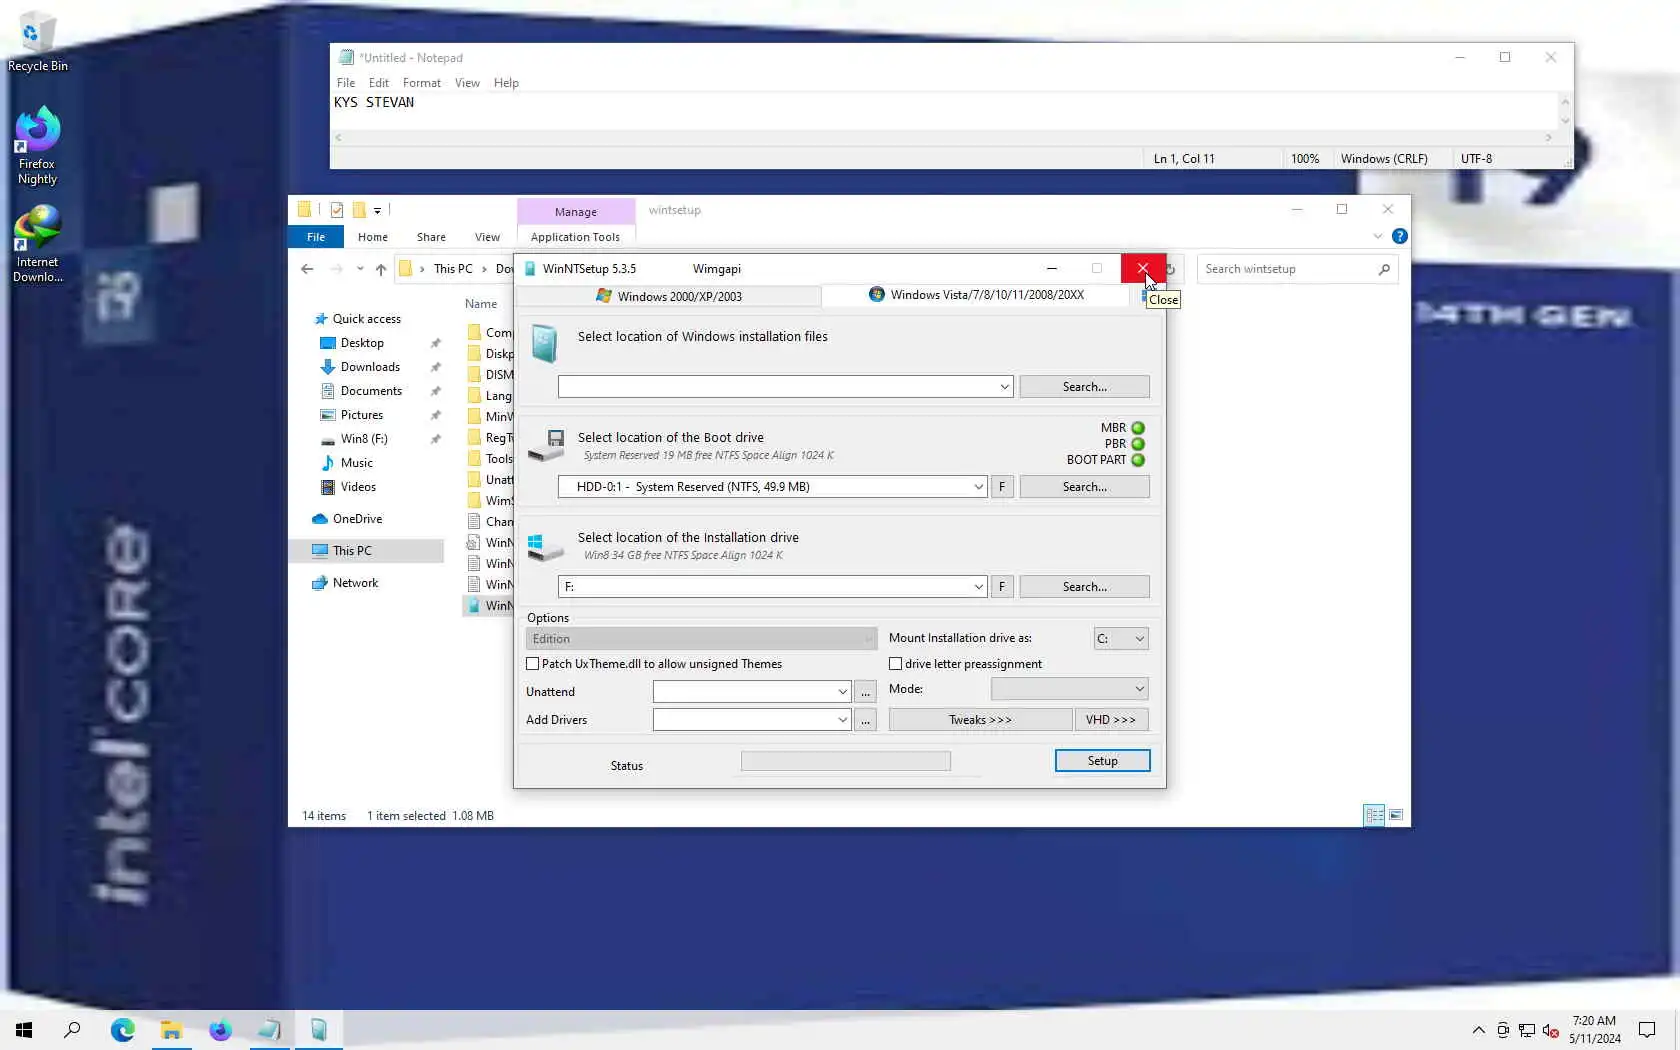Open the Format menu in Notepad
1680x1050 pixels.
(x=421, y=83)
